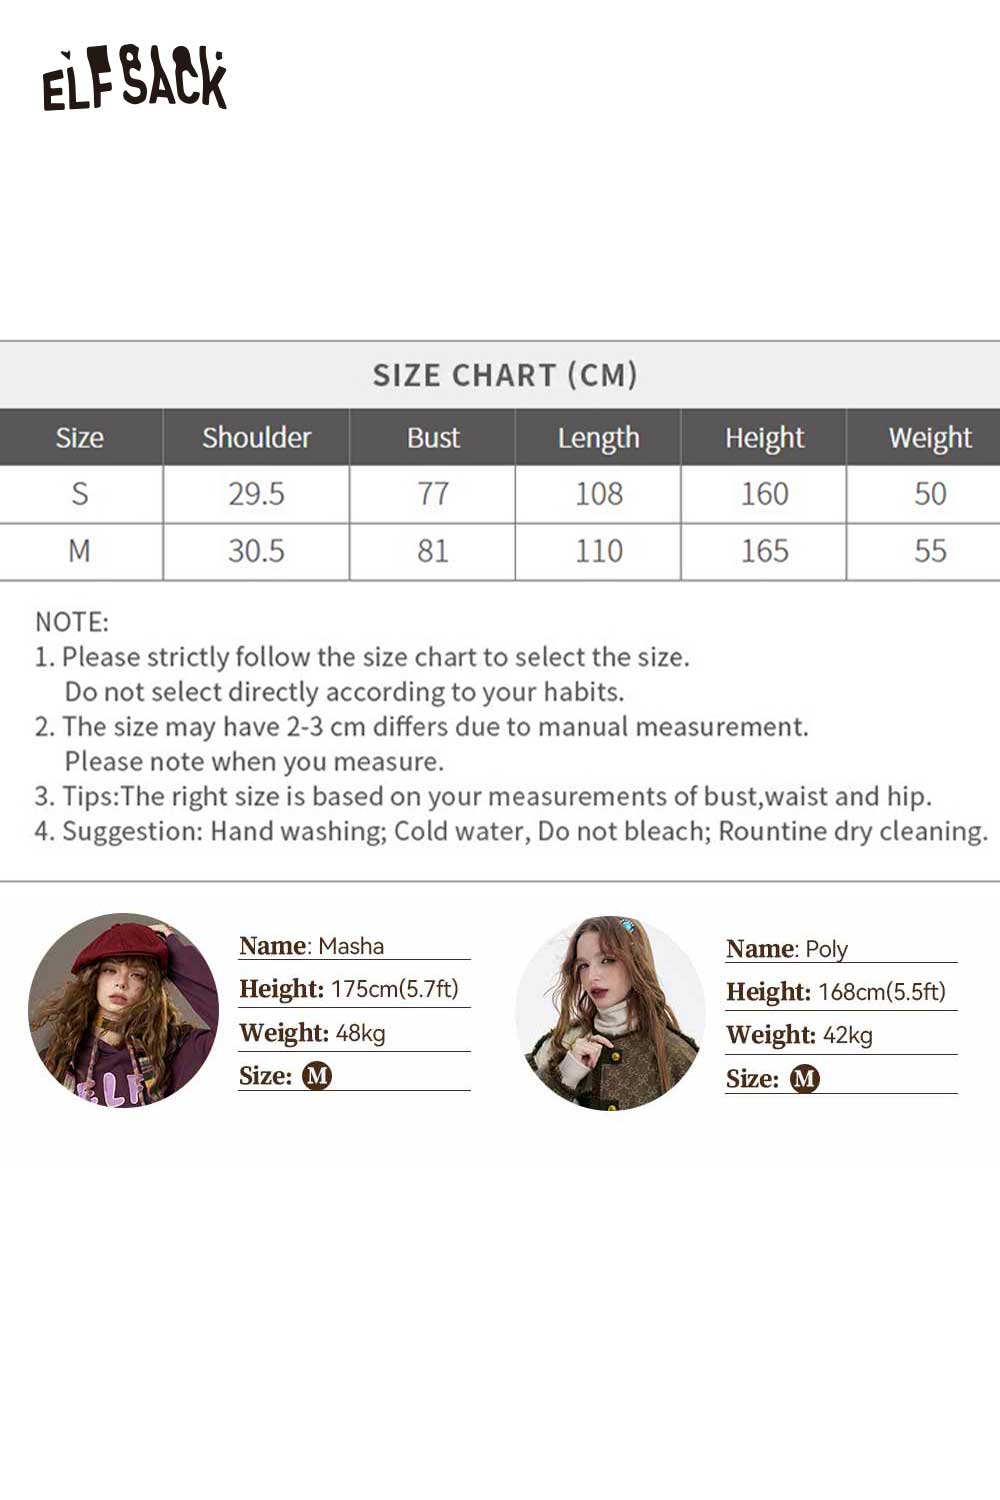Select the Bust column header
This screenshot has height=1500, width=1000.
[x=433, y=437]
